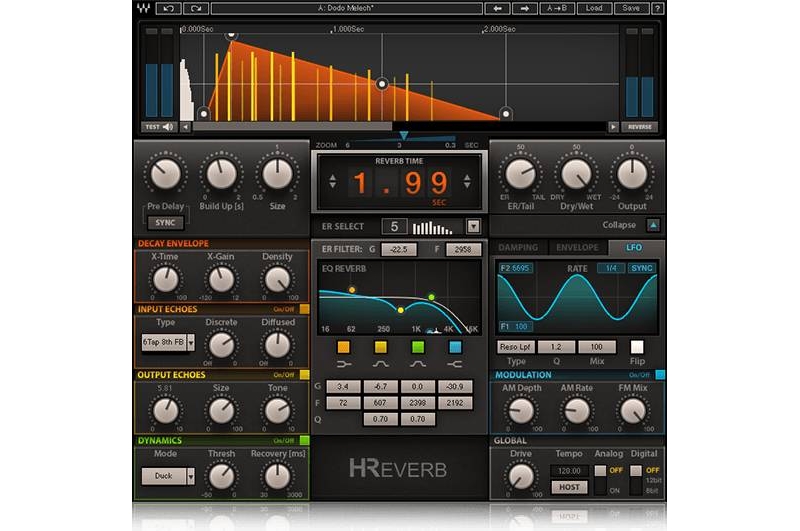Click the yellow-orange EQ node on the graph

(x=352, y=290)
